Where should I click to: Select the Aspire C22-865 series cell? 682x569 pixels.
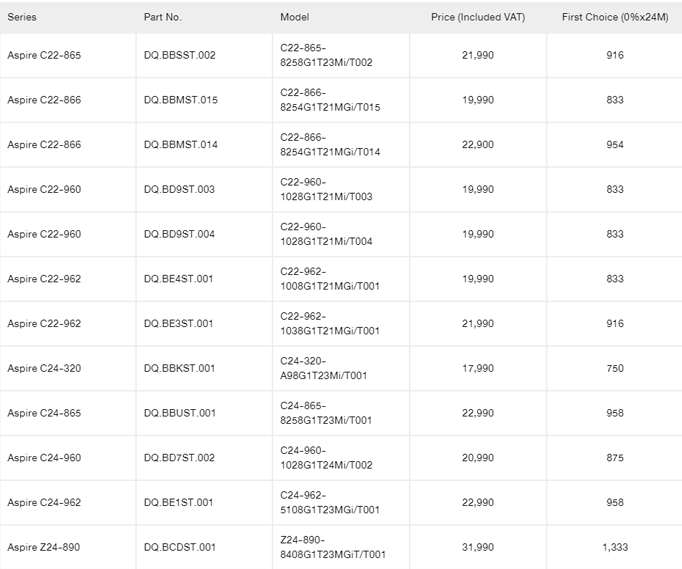(x=44, y=55)
